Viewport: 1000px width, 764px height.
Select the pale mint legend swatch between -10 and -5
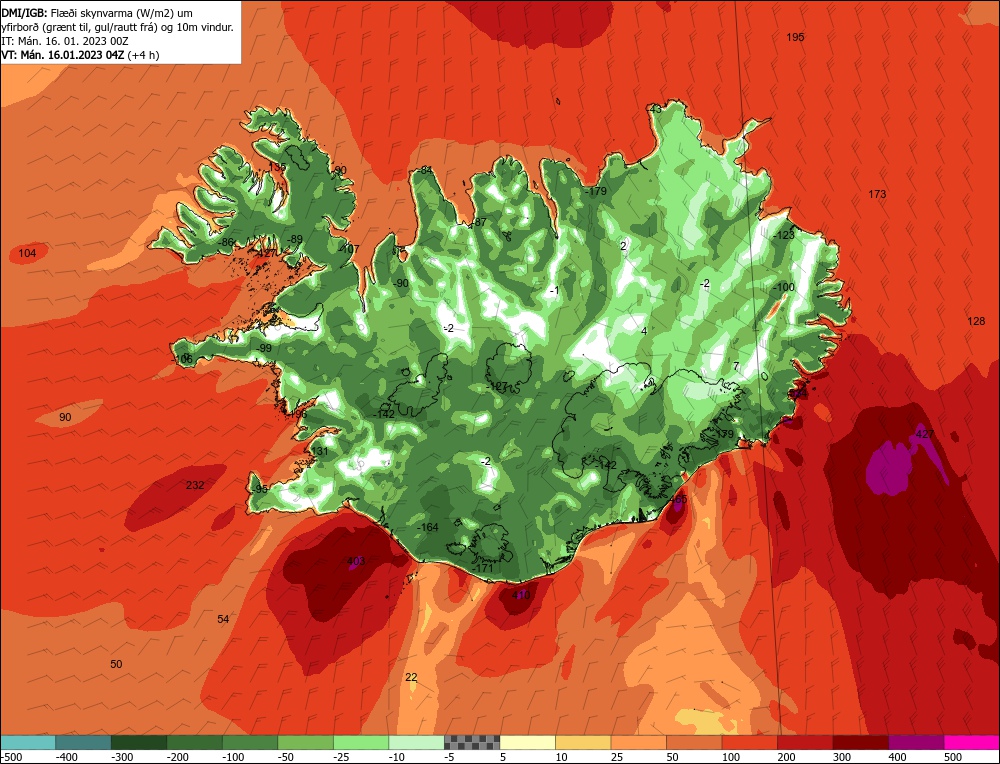416,742
